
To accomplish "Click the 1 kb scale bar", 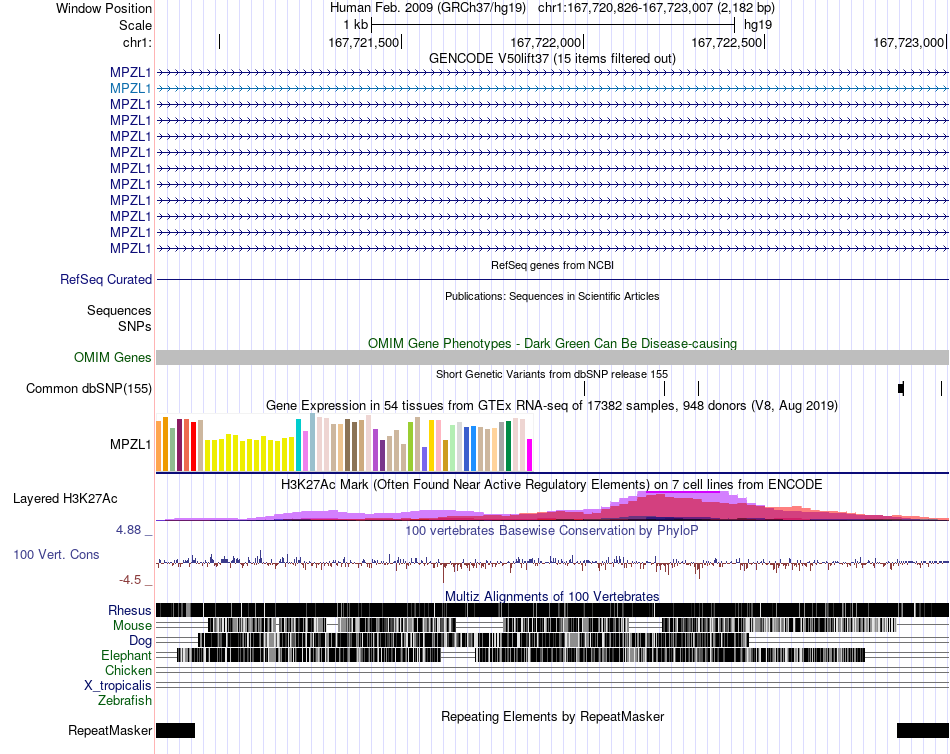I will pos(553,25).
